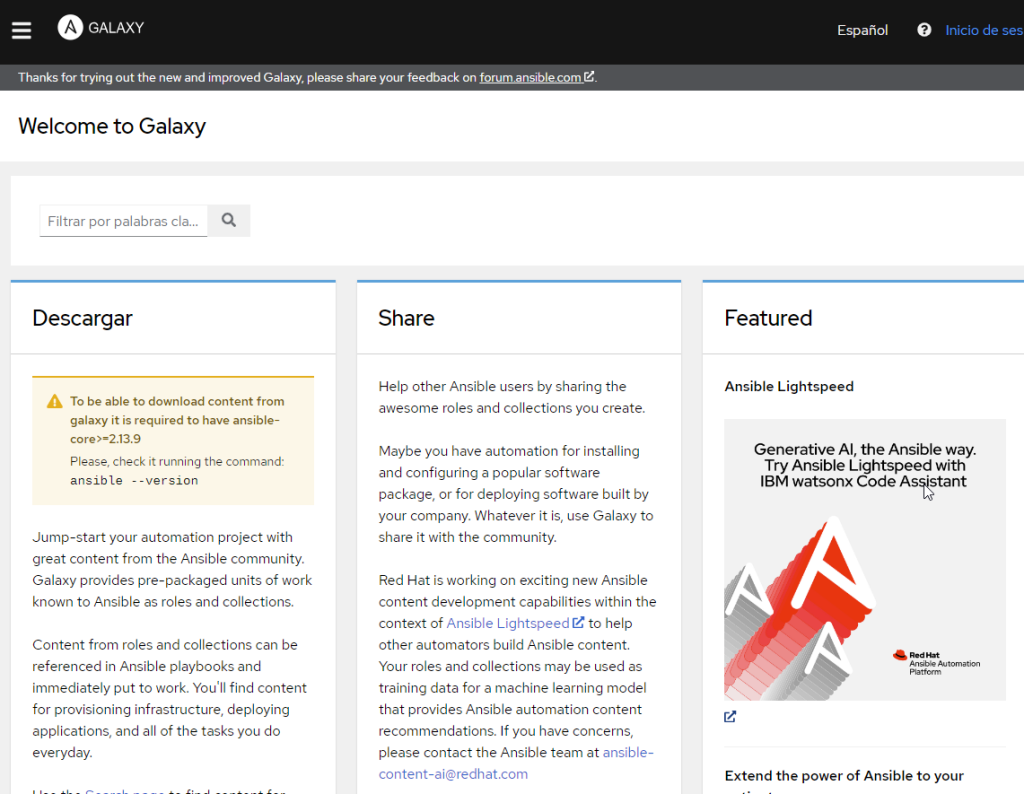Click the search magnifier icon
The image size is (1024, 794).
tap(228, 220)
